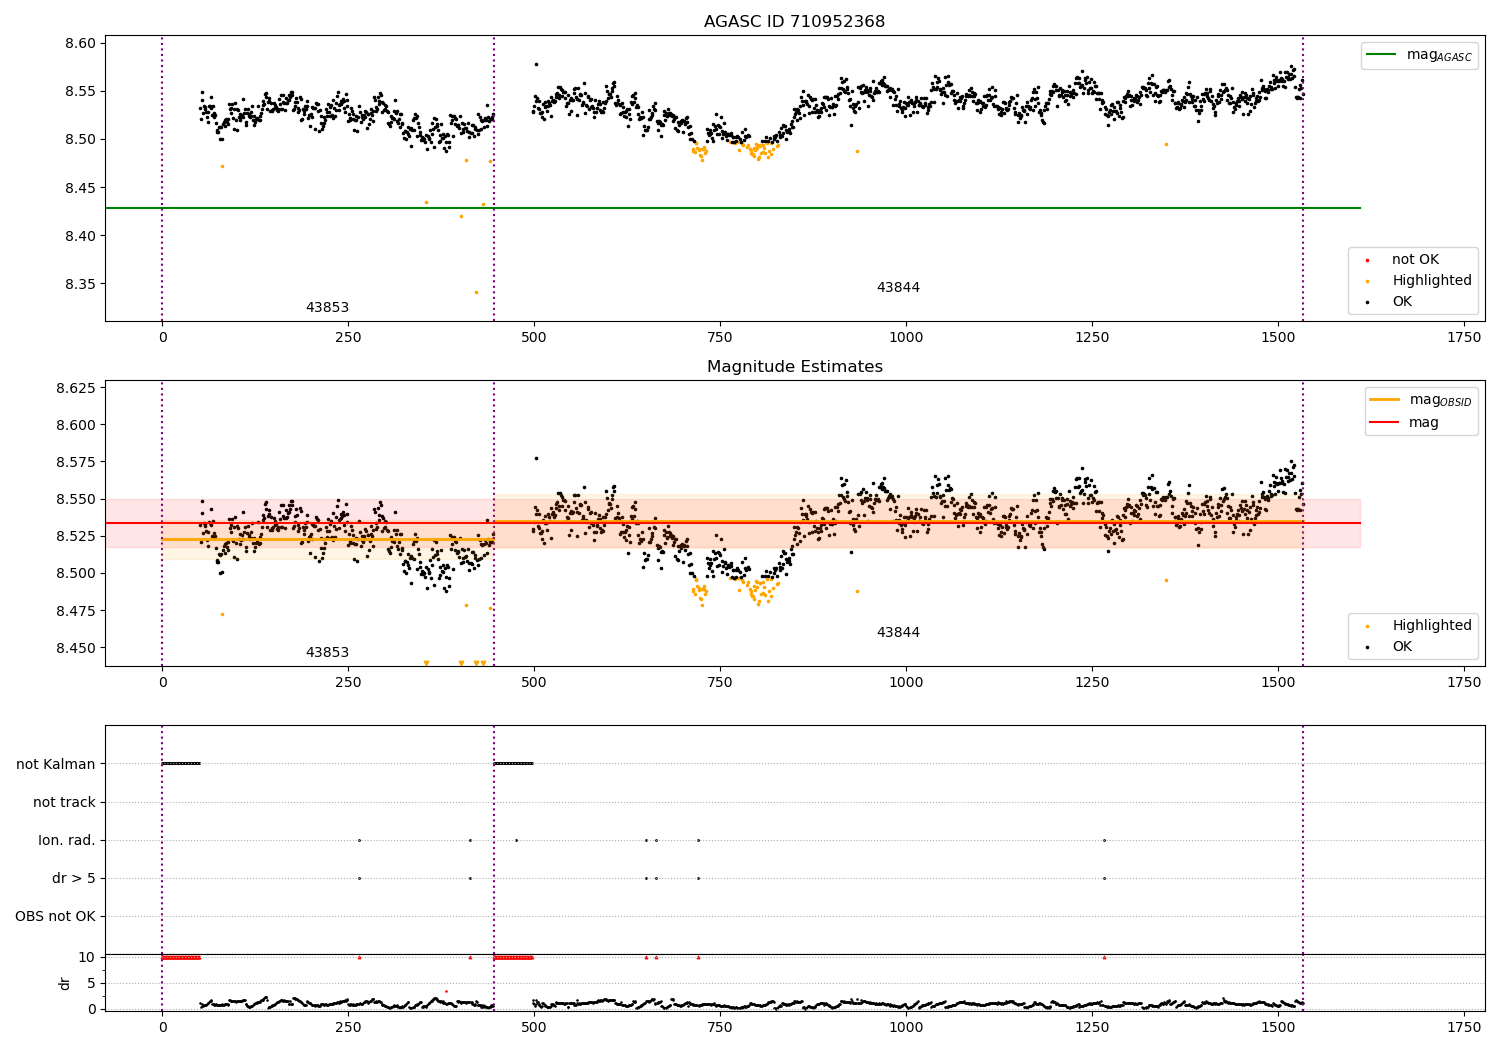Screen dimensions: 1500x1050
Task: Click the '8.500' y-tick in the middle plot
Action: click(x=76, y=574)
